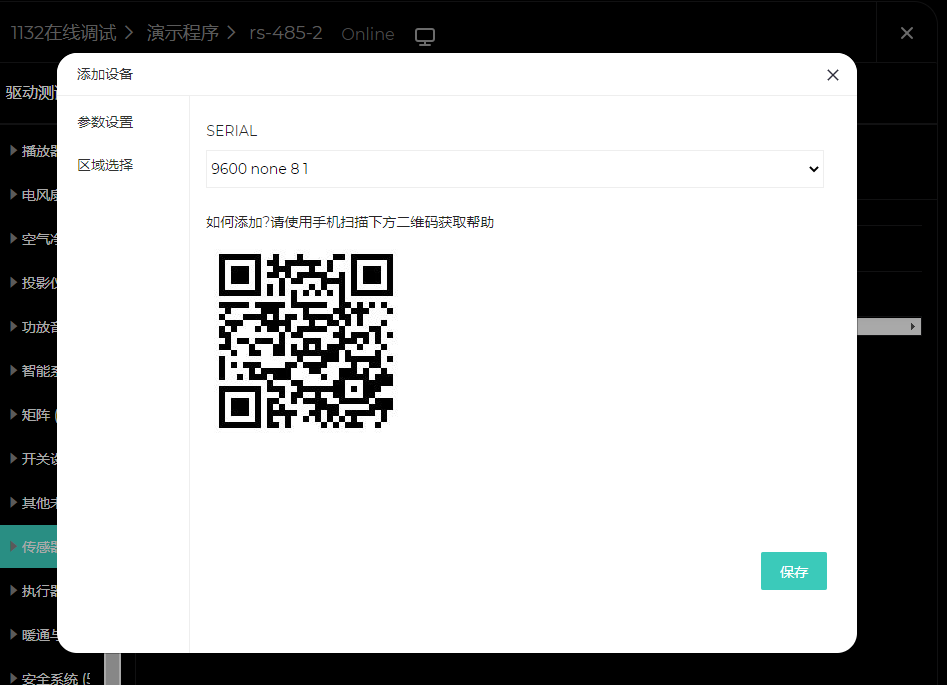Expand the 其他 tree category
Image resolution: width=947 pixels, height=685 pixels.
tap(13, 503)
